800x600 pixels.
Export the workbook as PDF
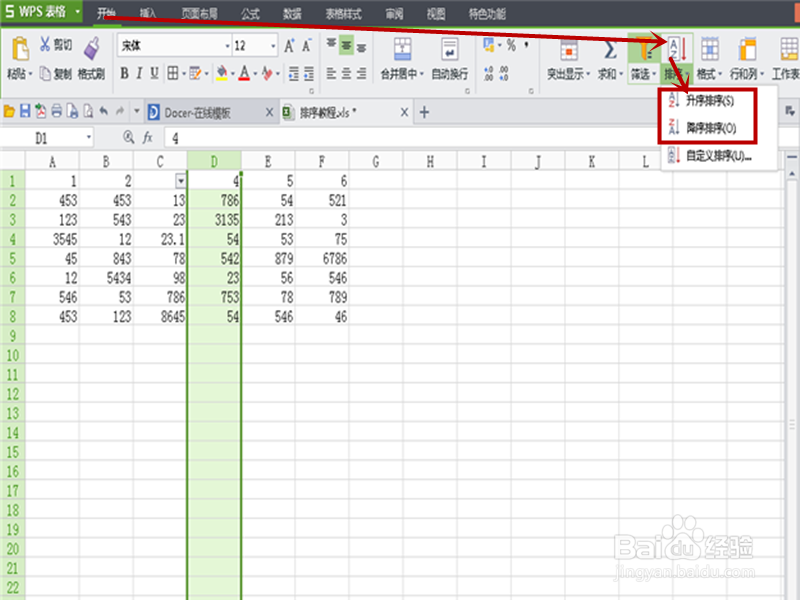coord(40,111)
